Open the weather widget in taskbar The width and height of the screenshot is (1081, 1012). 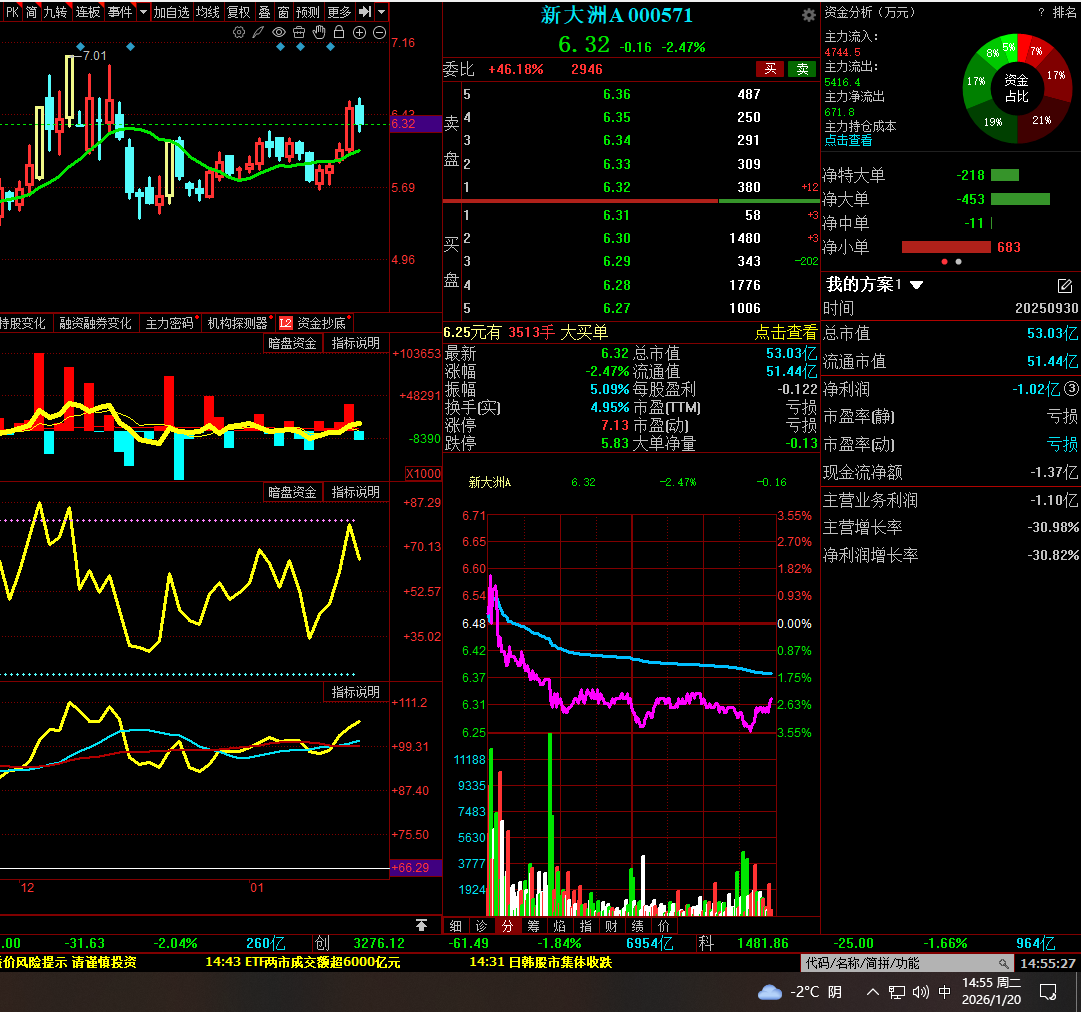(800, 992)
